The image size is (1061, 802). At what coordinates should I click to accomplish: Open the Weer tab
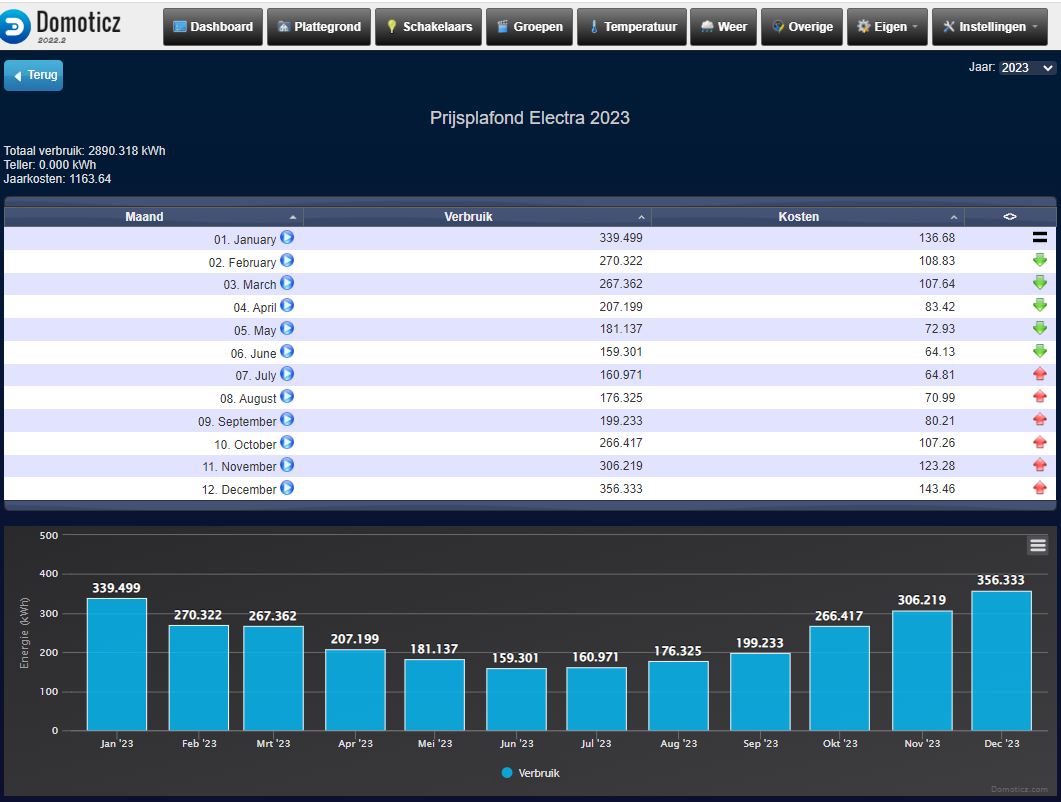tap(723, 26)
